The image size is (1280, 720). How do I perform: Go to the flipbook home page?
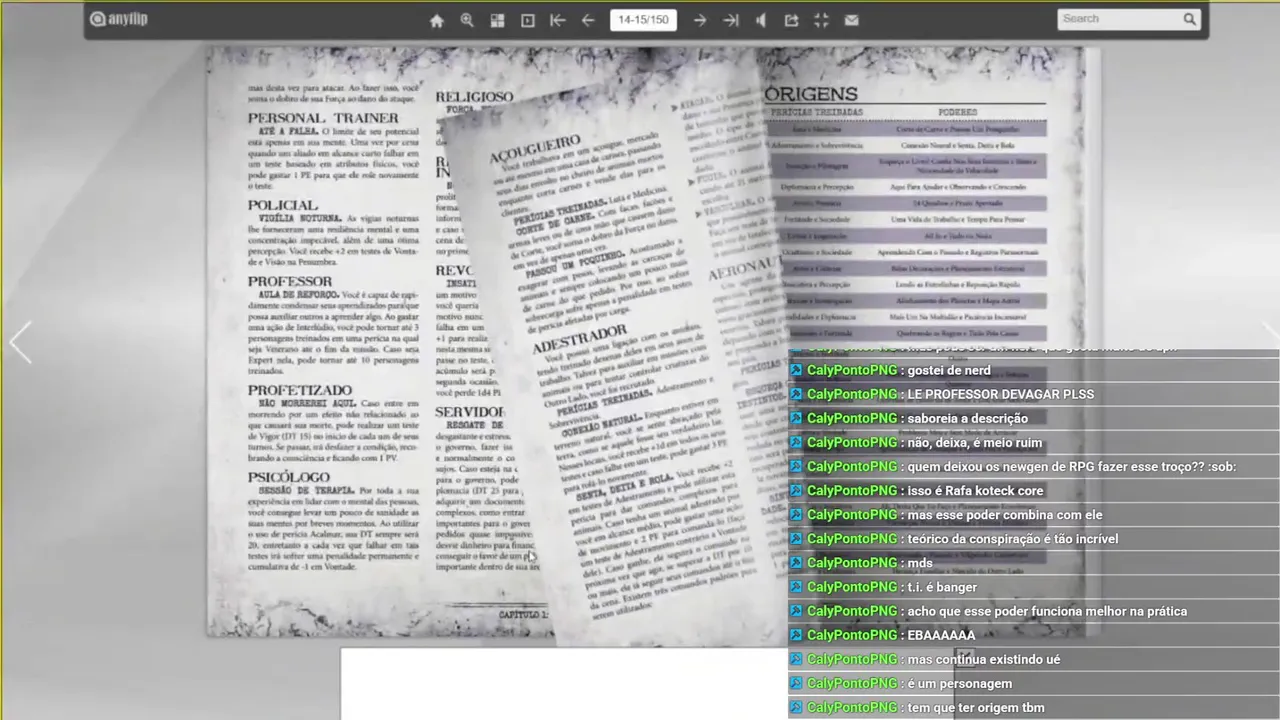pos(436,20)
